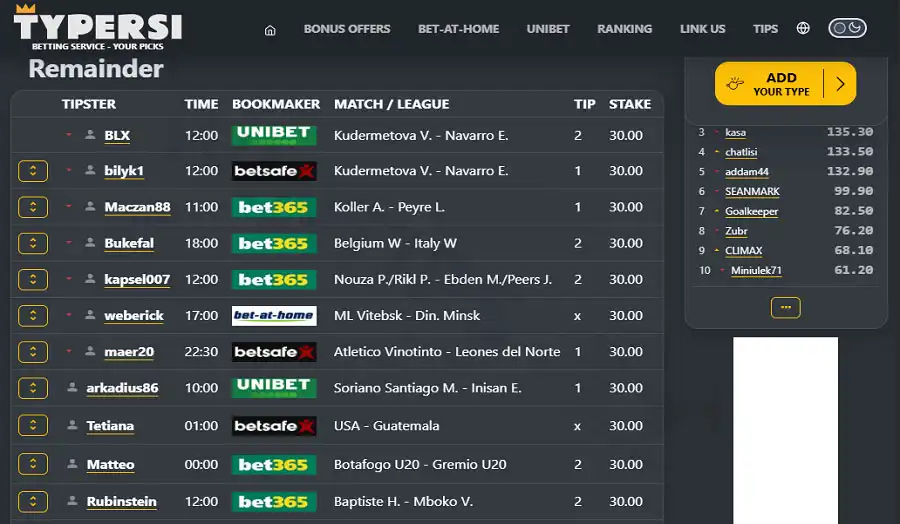The image size is (900, 524).
Task: Click the bet365 logo in Bukefal row
Action: pos(274,243)
